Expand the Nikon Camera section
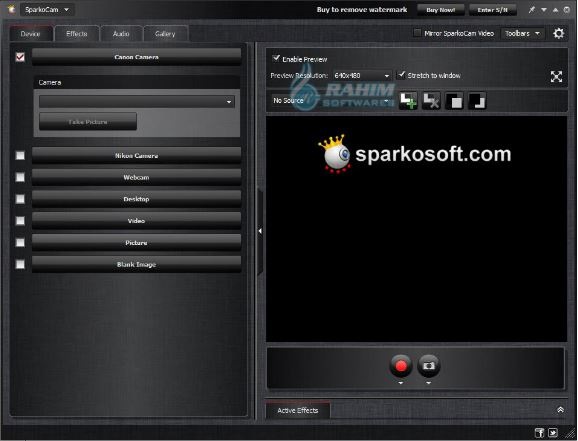Viewport: 578px width, 441px height. tap(136, 156)
